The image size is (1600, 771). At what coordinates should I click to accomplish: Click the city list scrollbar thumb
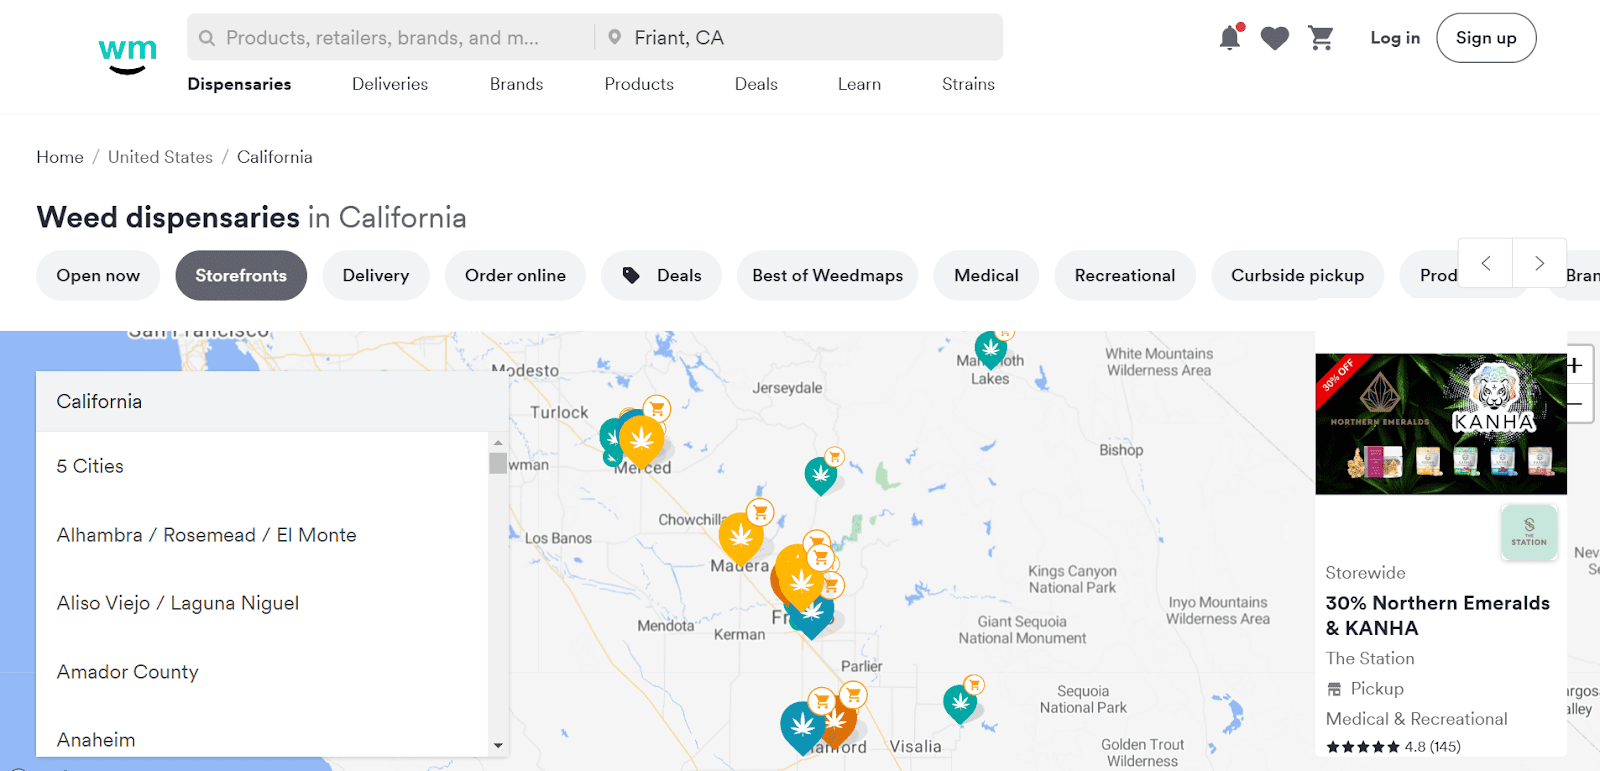[x=498, y=462]
